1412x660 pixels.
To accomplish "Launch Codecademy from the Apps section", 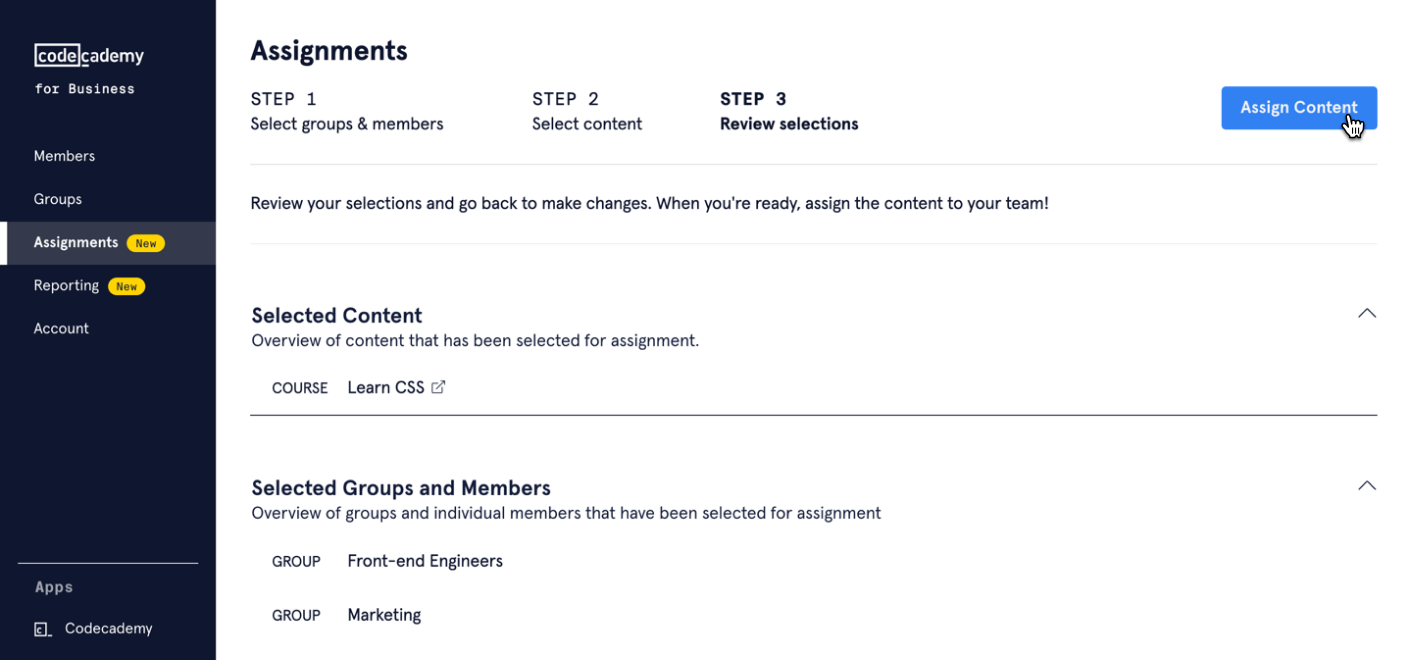I will (108, 629).
